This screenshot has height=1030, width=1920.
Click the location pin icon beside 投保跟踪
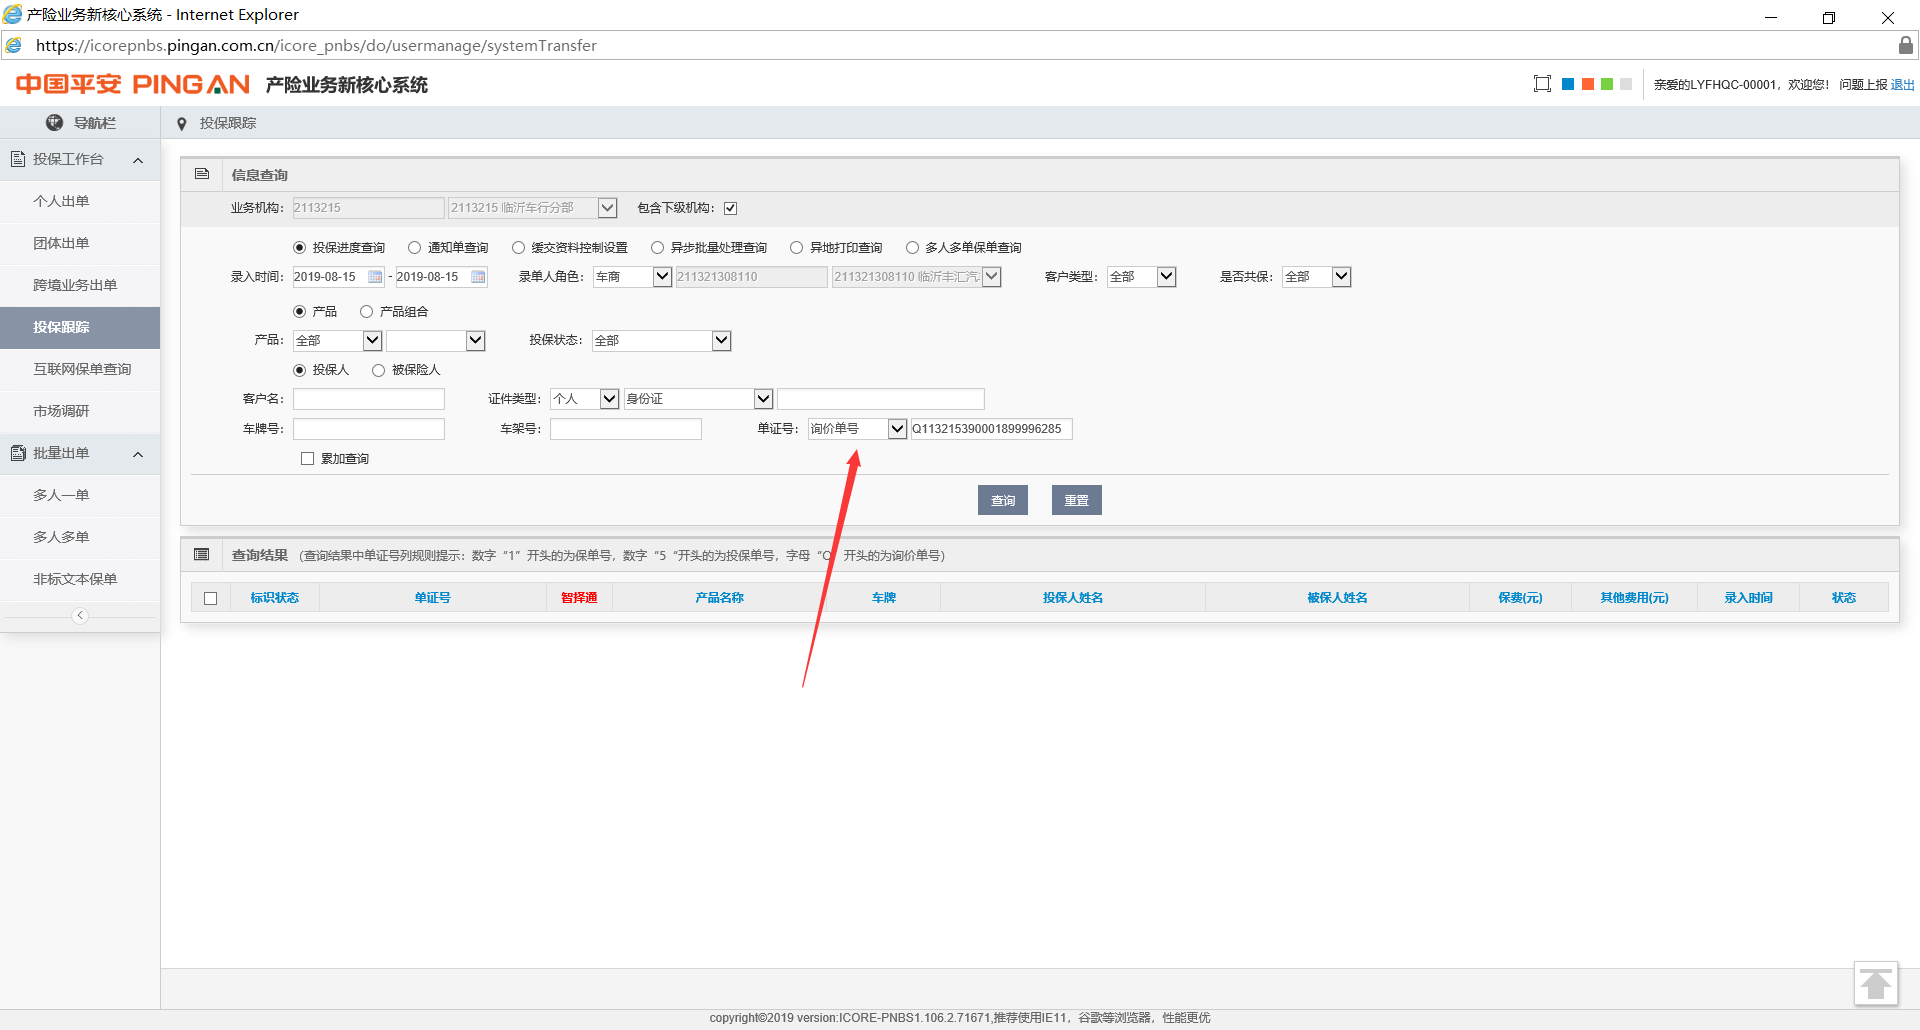[x=181, y=124]
